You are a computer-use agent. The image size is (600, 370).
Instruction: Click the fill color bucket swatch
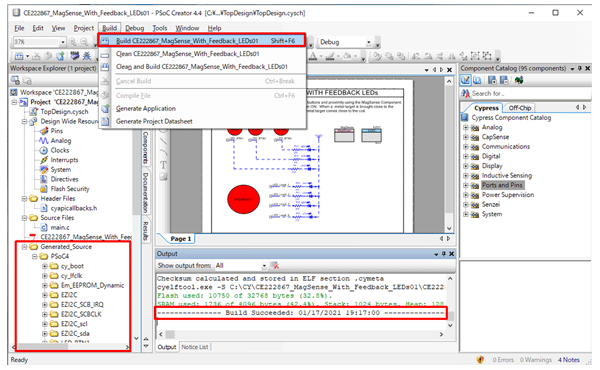[347, 56]
